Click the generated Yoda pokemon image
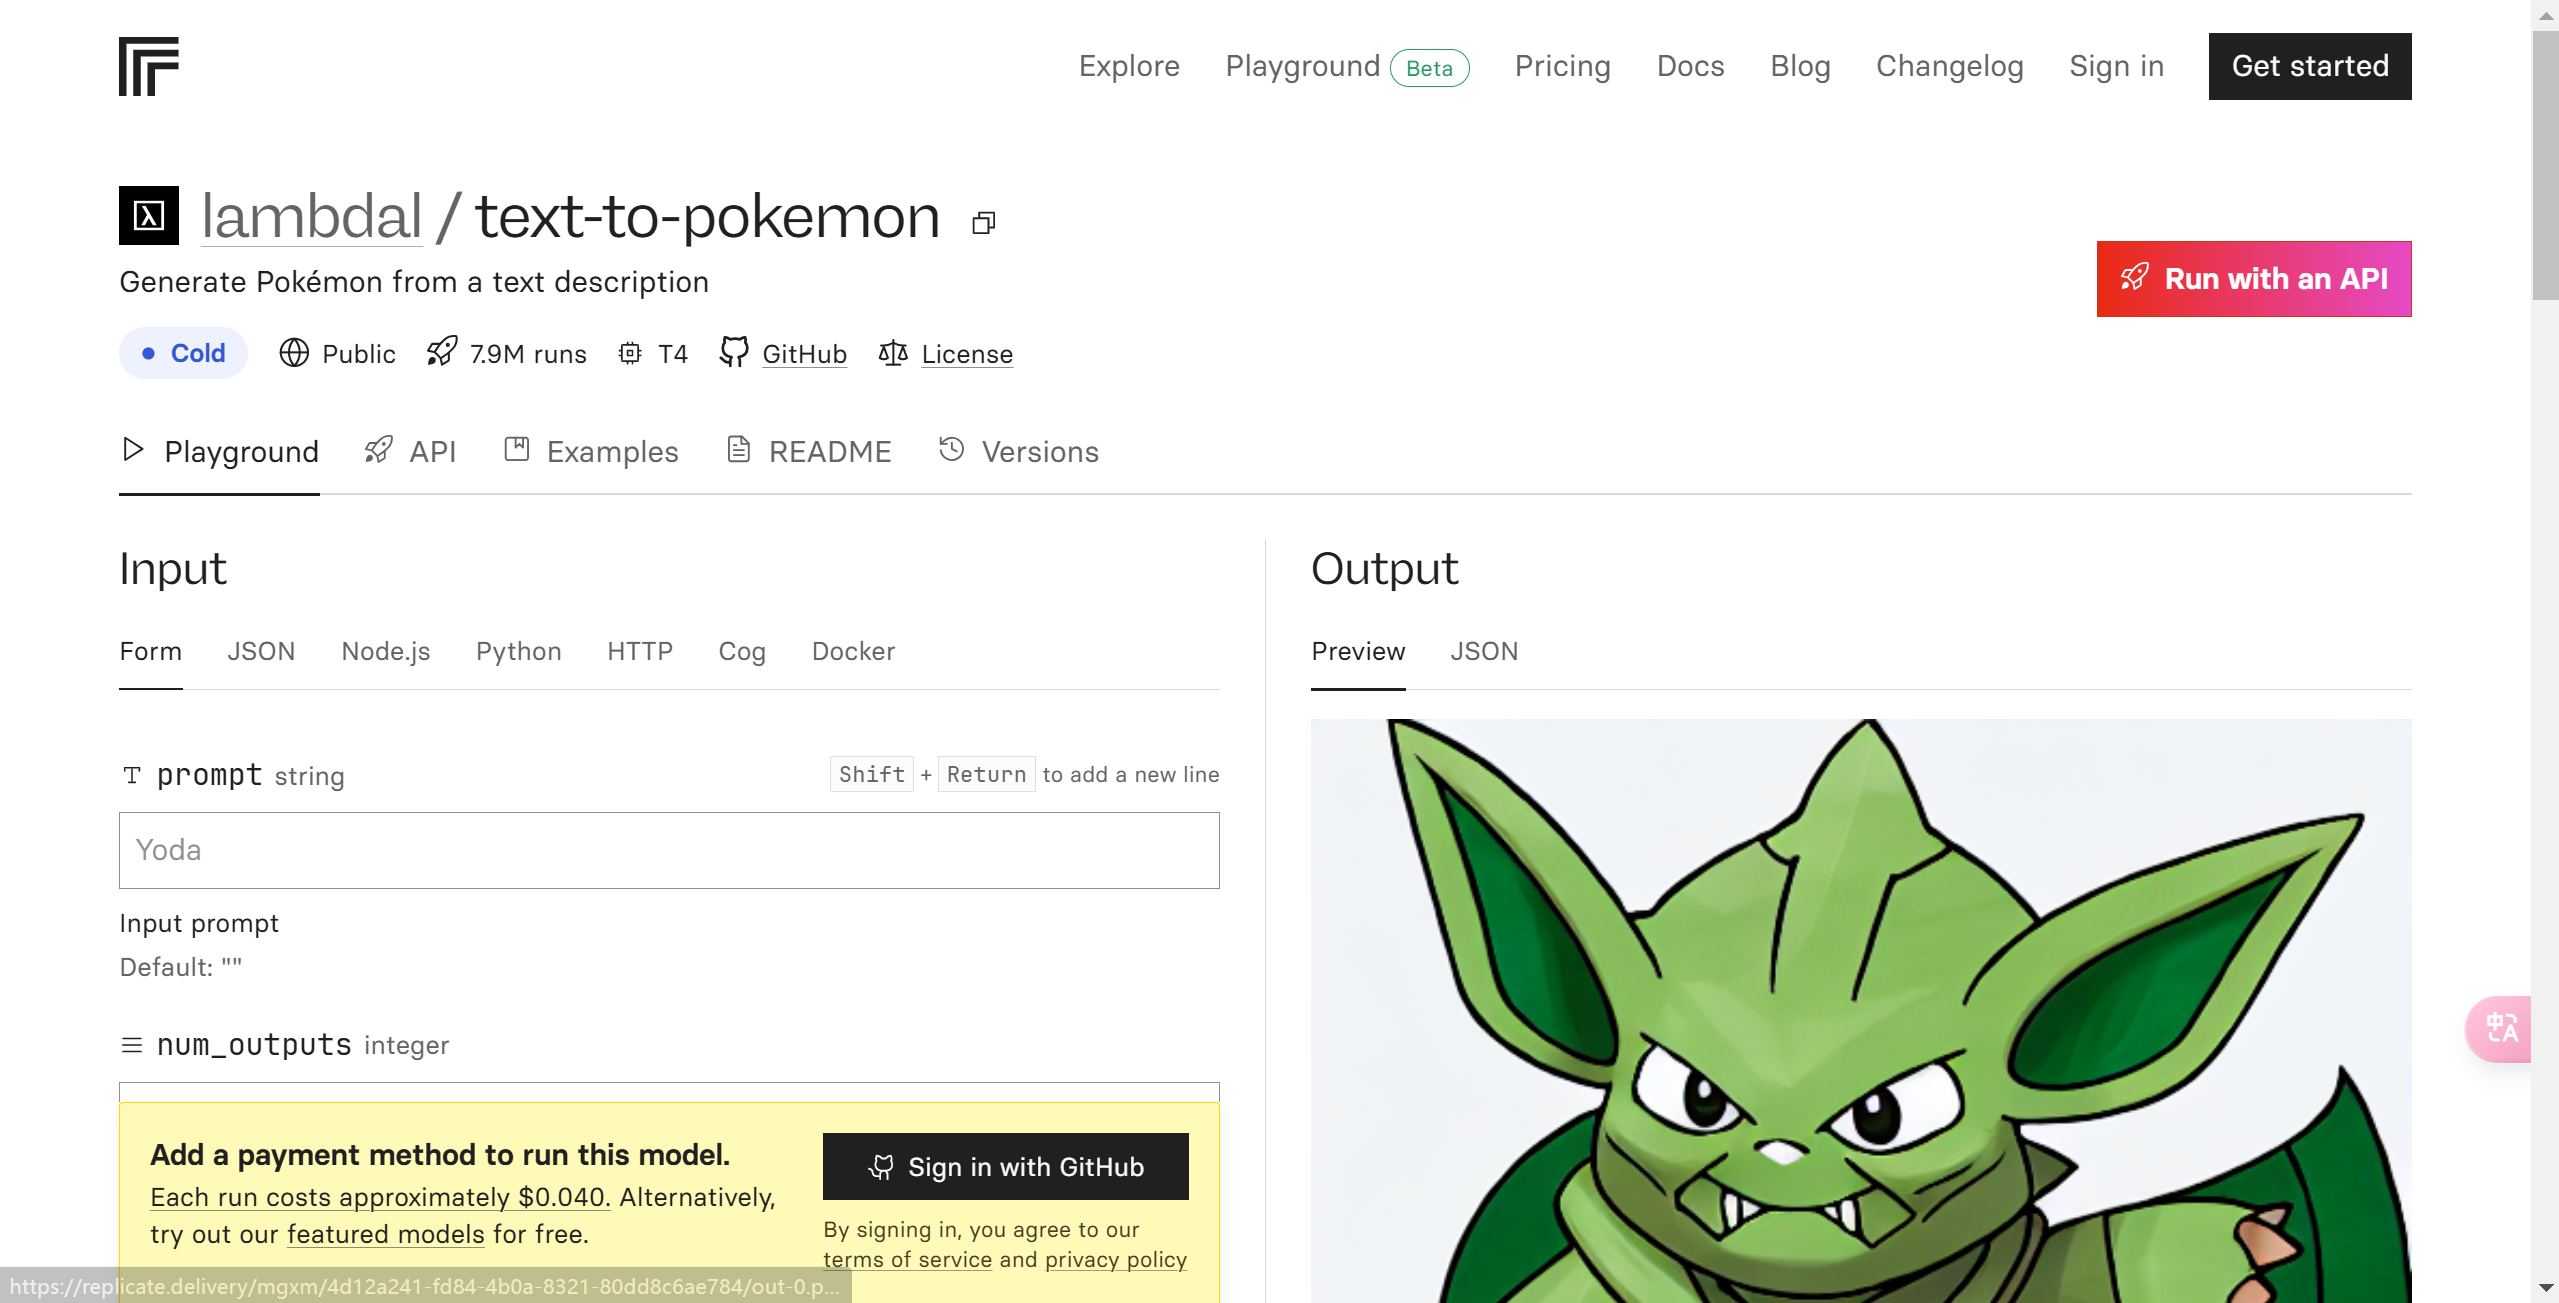The width and height of the screenshot is (2559, 1303). (1860, 1010)
